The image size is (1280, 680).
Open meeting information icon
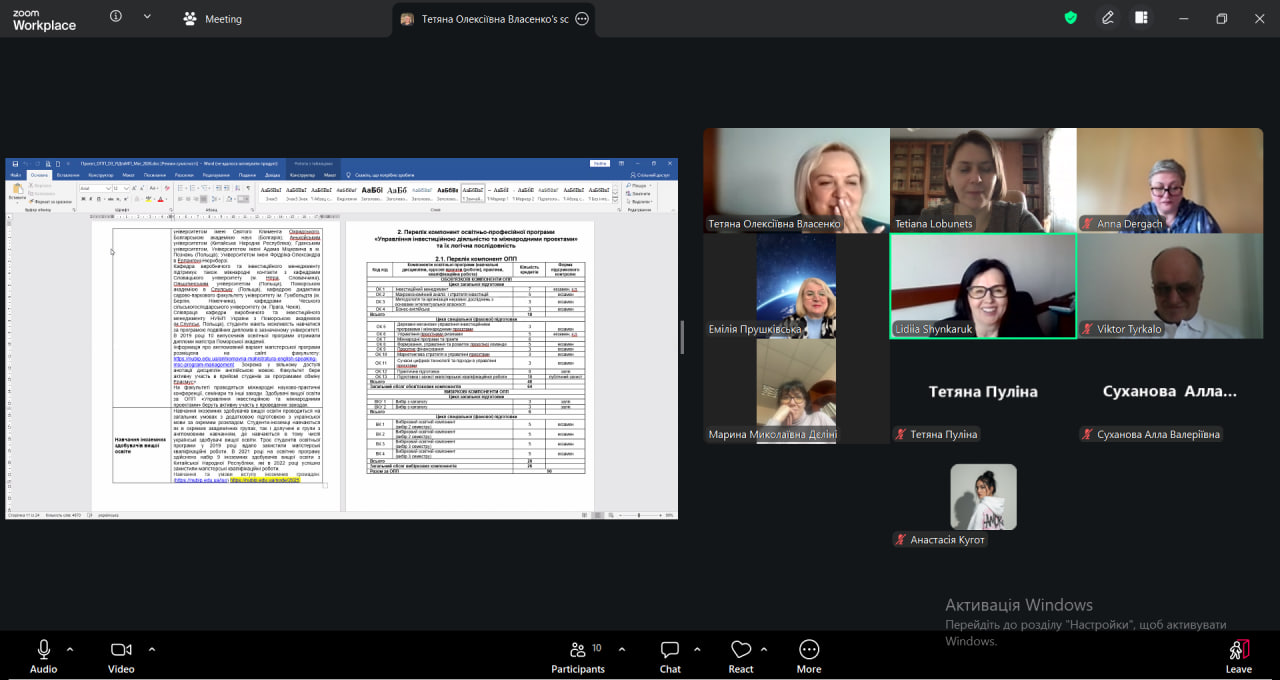coord(116,17)
